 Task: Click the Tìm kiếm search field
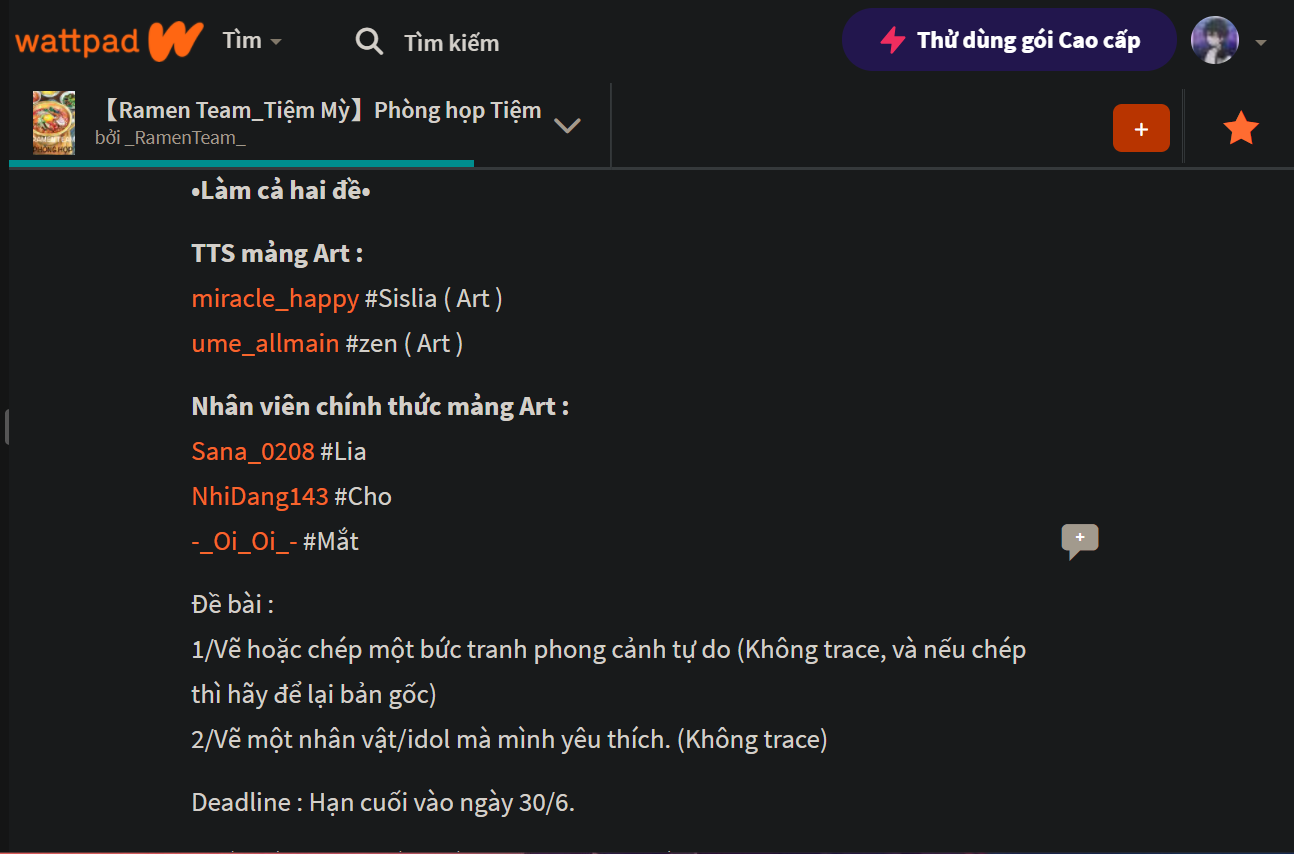pos(451,43)
